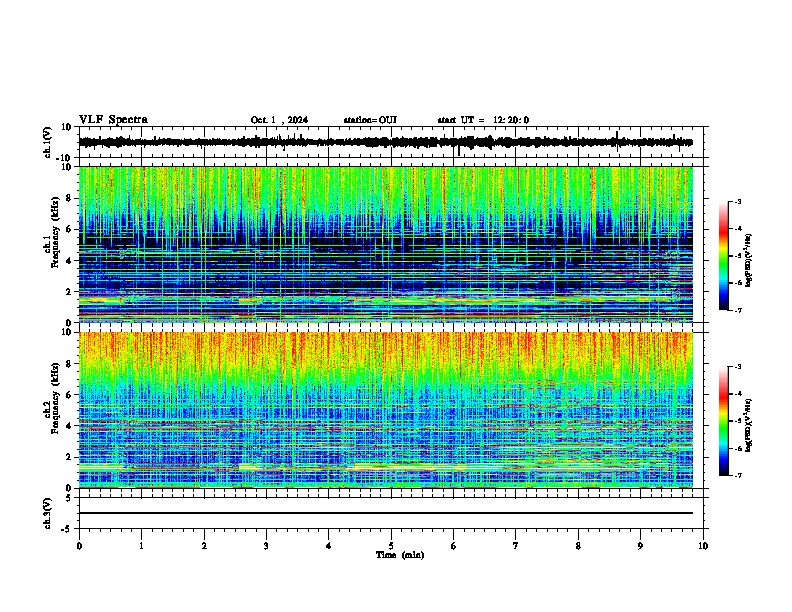Click the "-3" label on ch.2 color scale
Screen dimensions: 792x612
pos(738,367)
